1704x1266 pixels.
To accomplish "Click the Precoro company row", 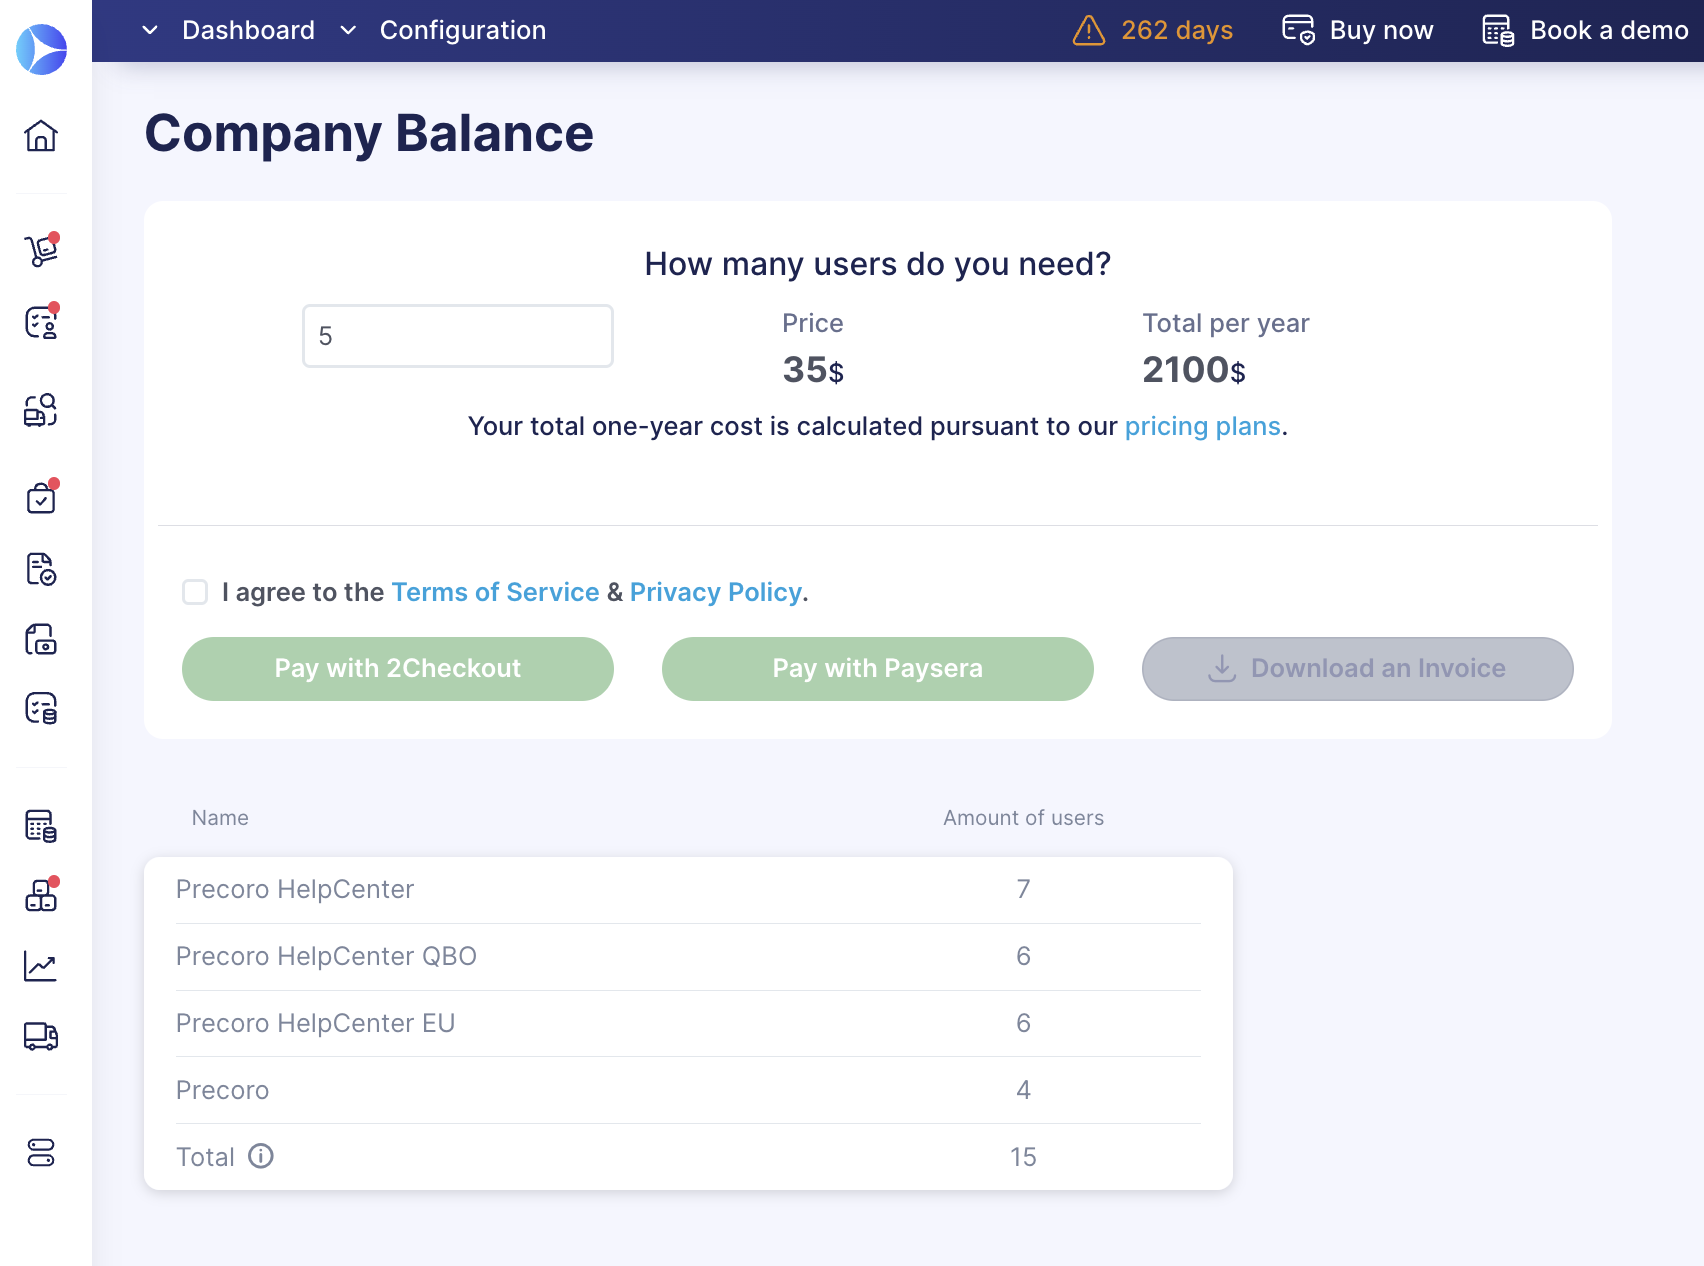I will click(x=688, y=1090).
